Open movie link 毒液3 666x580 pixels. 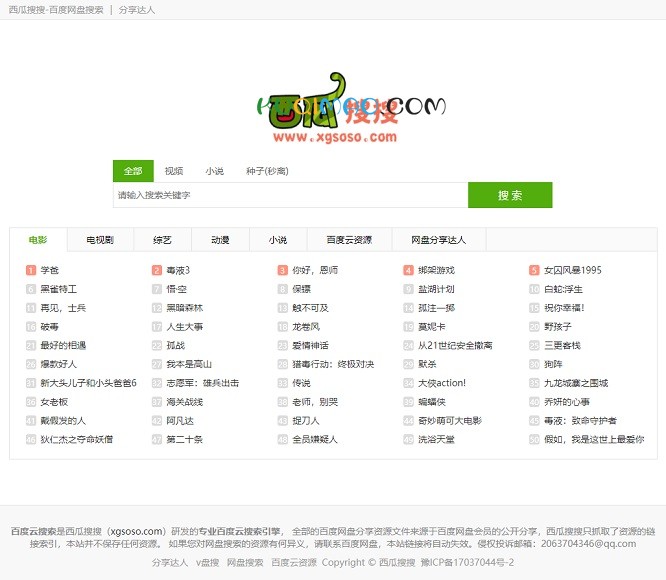[x=178, y=270]
